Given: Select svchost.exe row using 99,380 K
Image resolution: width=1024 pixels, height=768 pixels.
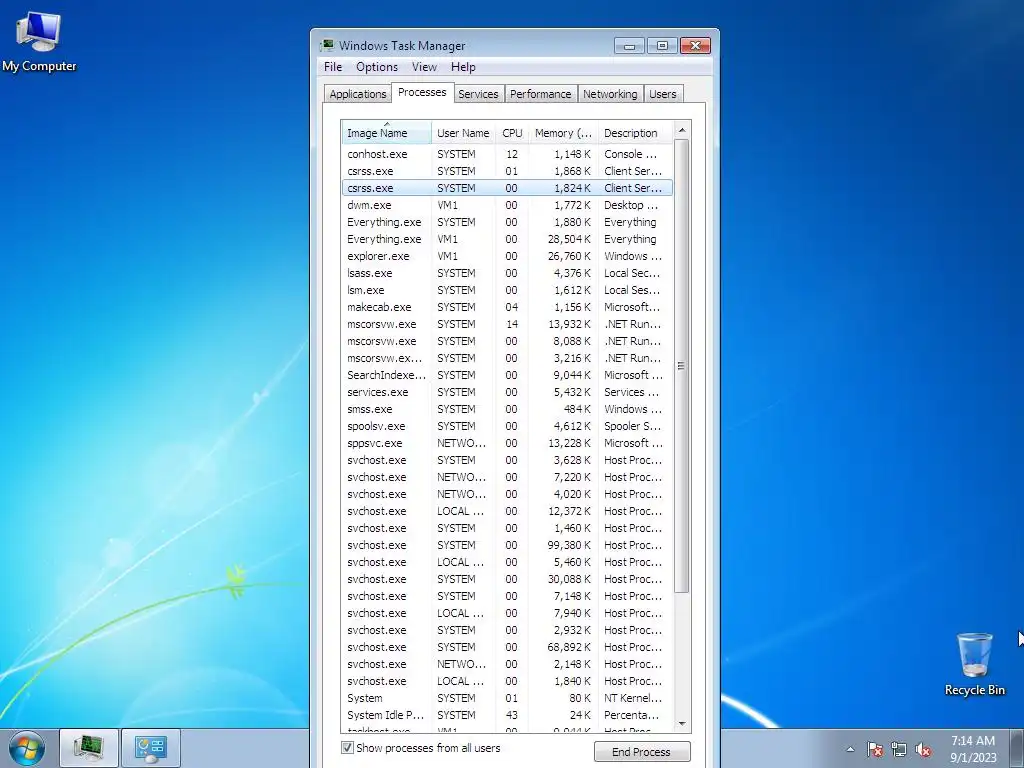Looking at the screenshot, I should [x=507, y=545].
